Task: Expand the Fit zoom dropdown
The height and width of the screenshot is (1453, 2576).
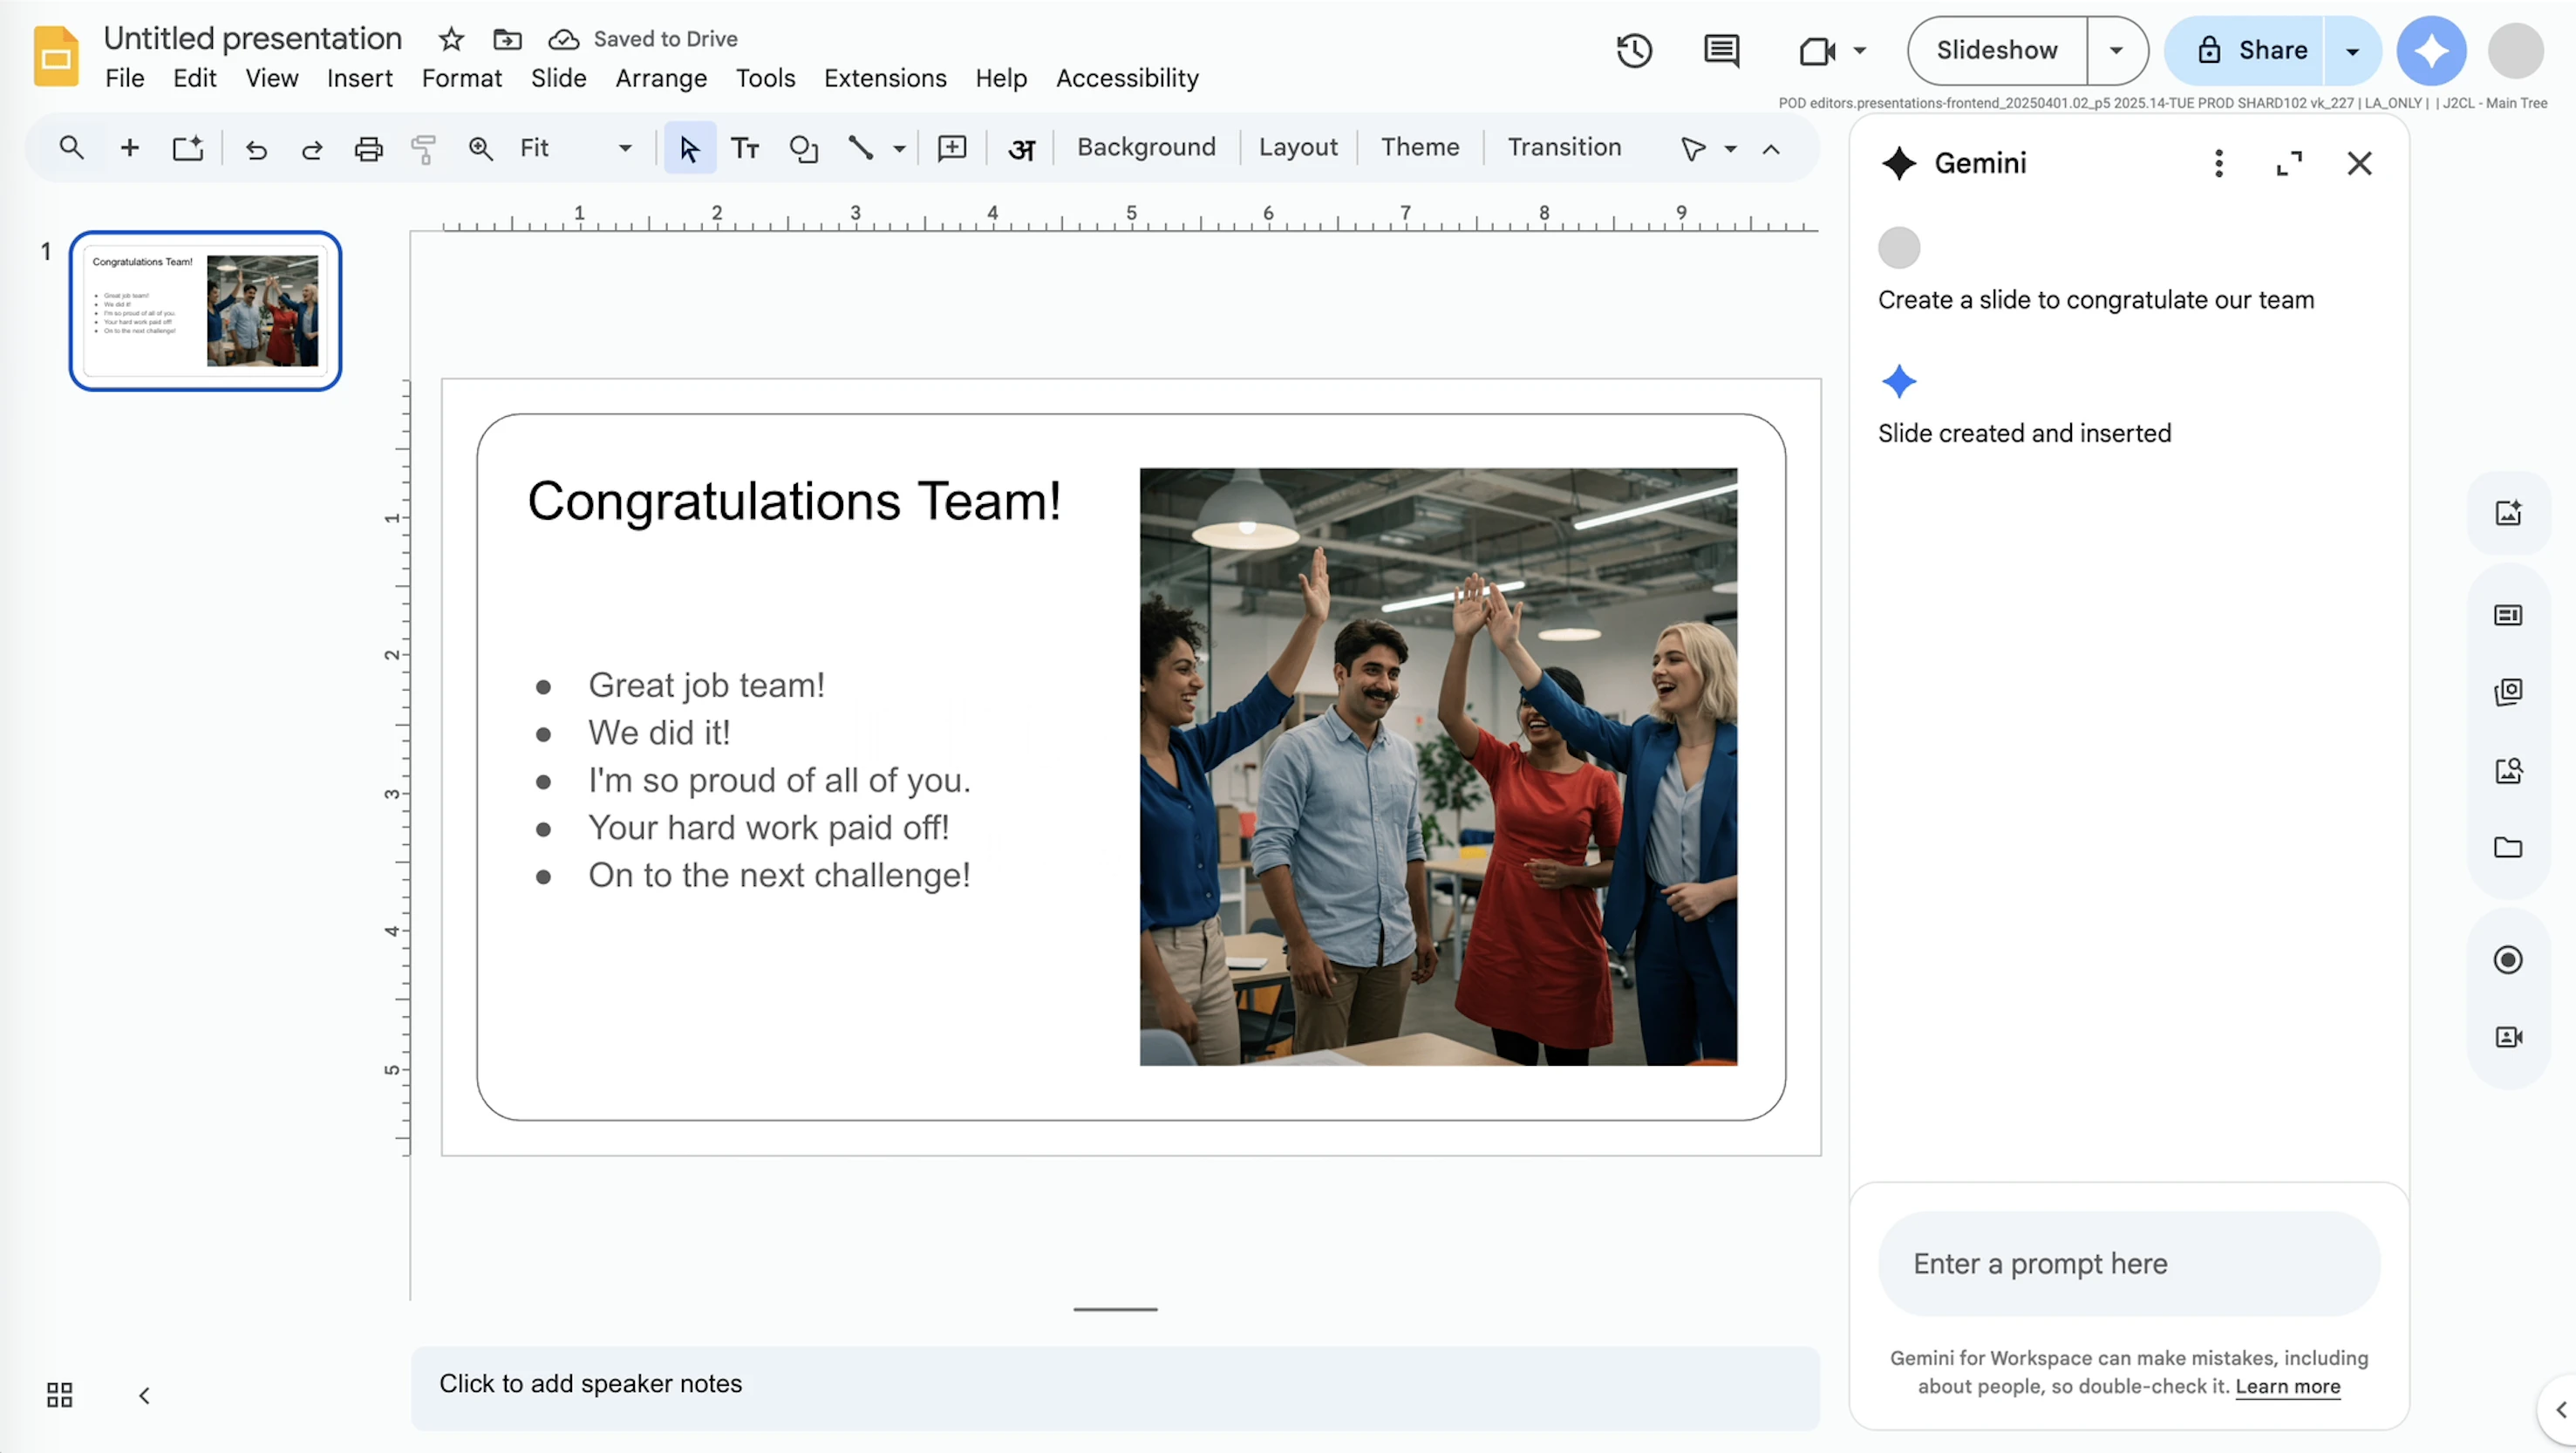Action: click(624, 148)
